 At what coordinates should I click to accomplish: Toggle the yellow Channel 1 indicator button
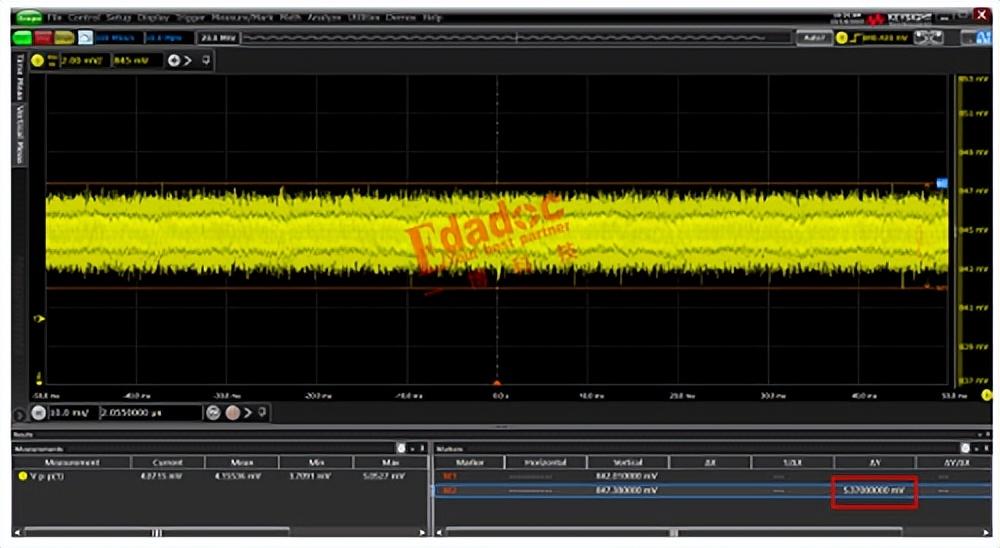[x=38, y=61]
